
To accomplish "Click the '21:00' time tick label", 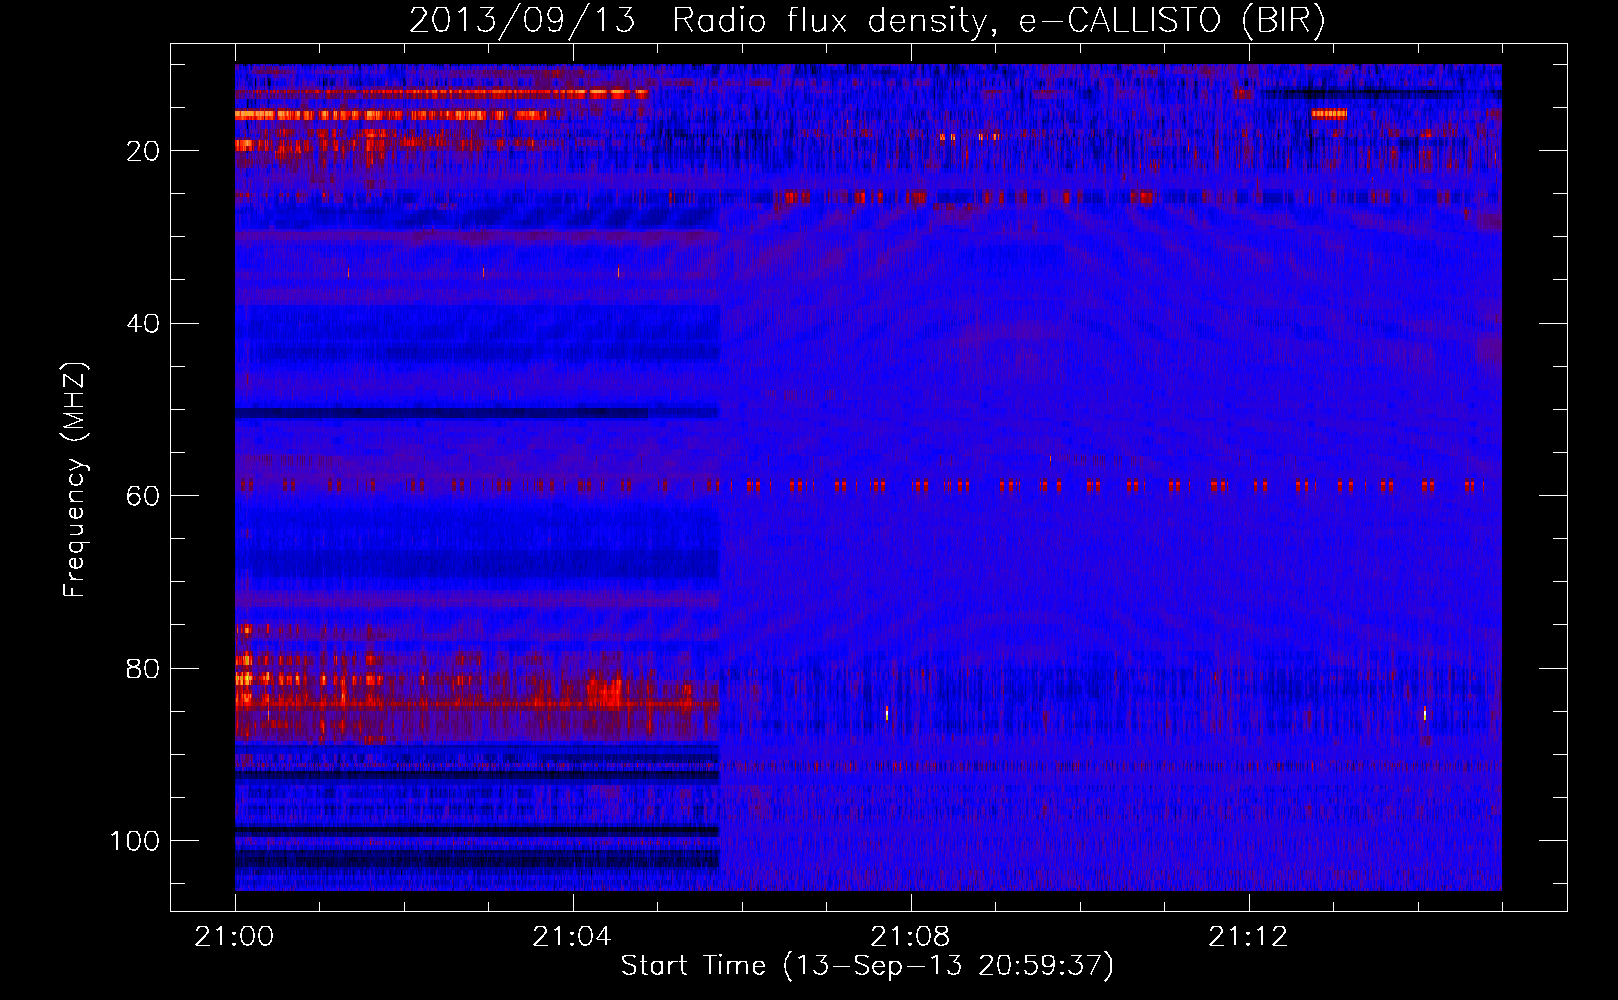I will tap(234, 937).
